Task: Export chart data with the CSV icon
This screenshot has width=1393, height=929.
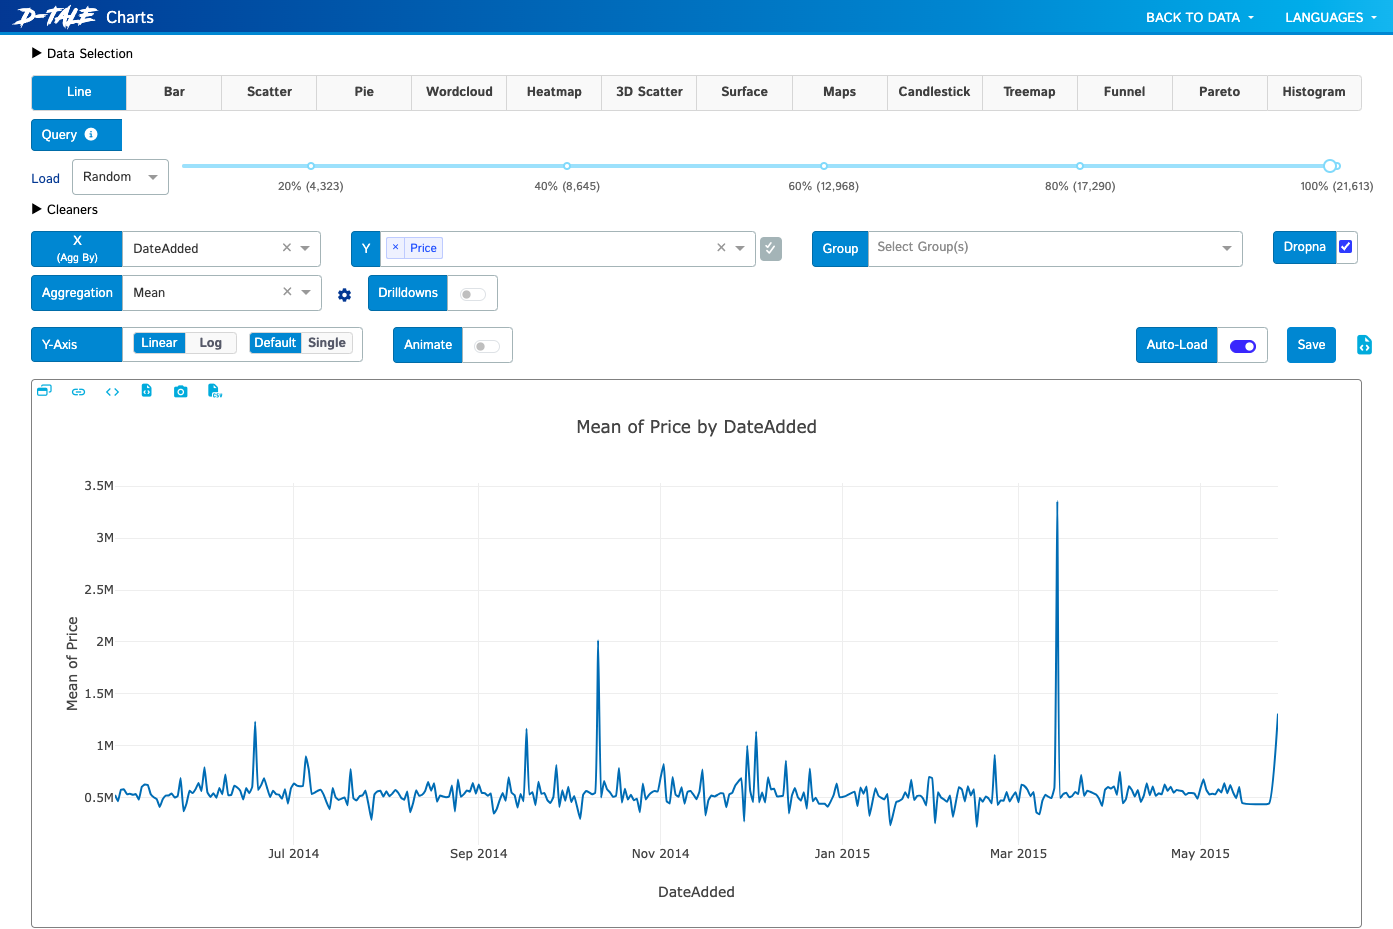Action: tap(214, 391)
